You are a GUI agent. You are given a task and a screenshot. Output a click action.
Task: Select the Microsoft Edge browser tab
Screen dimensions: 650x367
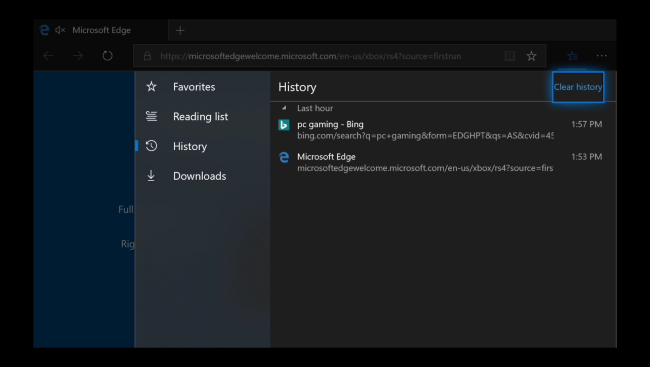tap(101, 30)
